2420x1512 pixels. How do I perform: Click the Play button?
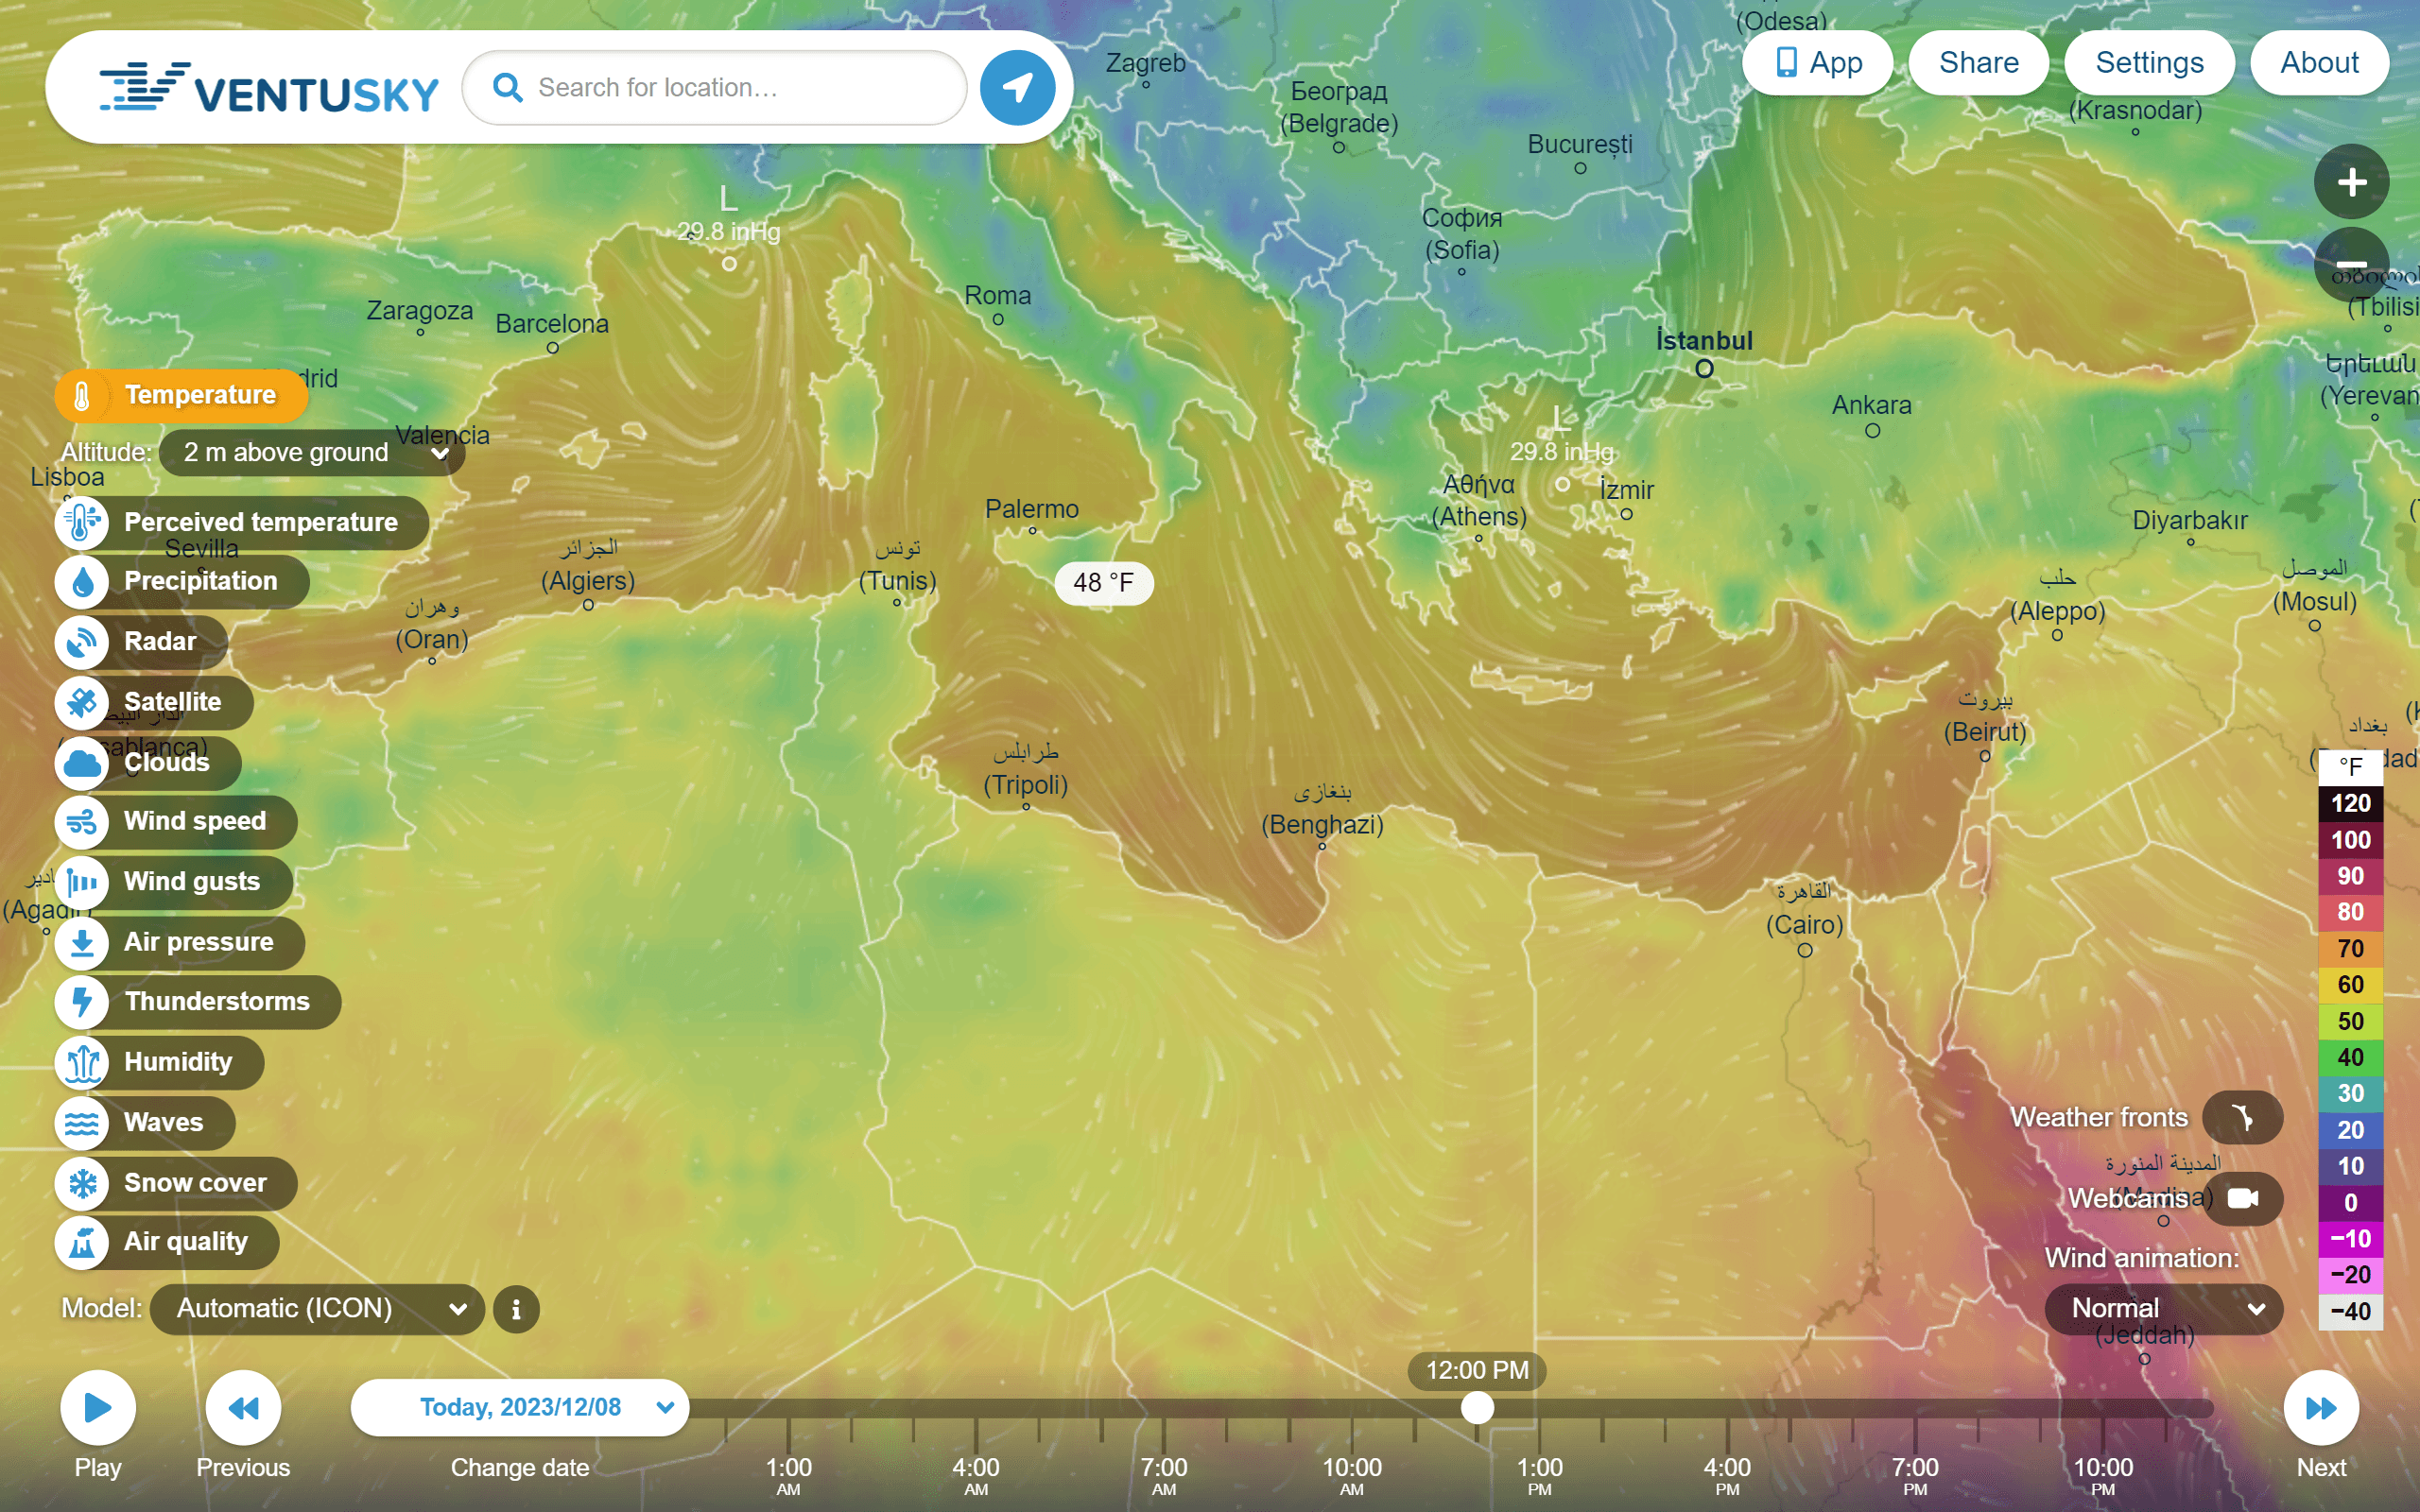tap(98, 1408)
